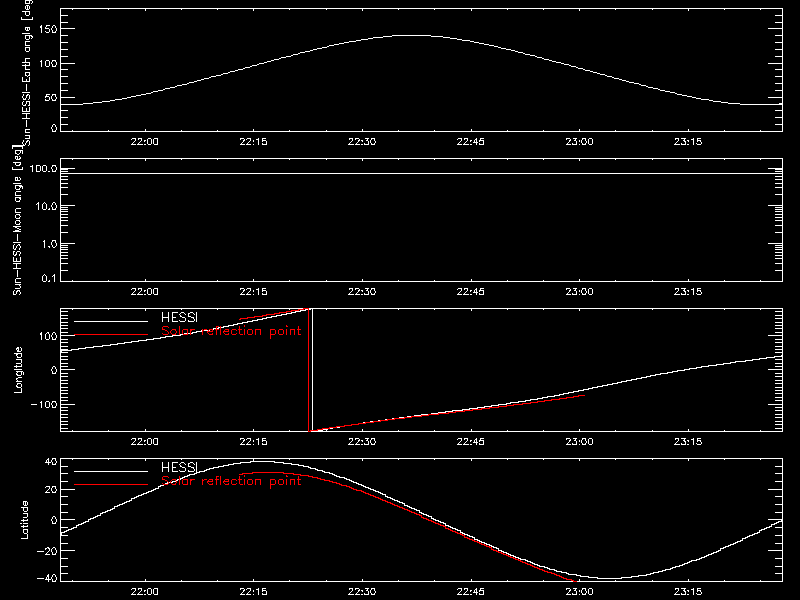Image resolution: width=800 pixels, height=600 pixels.
Task: Select red Solar reflection point legend in Longitude plot
Action: pyautogui.click(x=231, y=331)
